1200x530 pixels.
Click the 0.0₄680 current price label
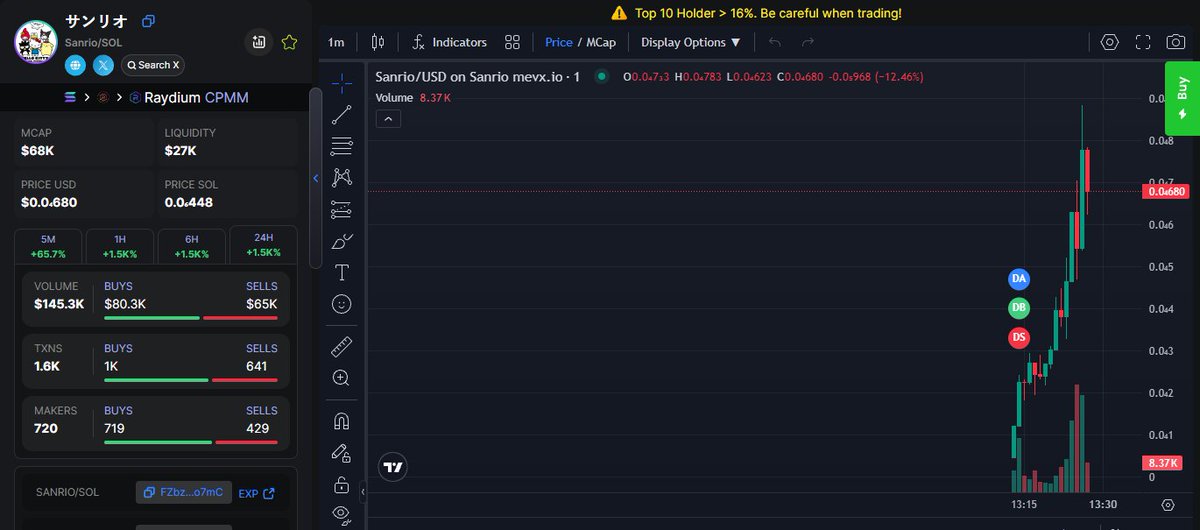pyautogui.click(x=1166, y=191)
